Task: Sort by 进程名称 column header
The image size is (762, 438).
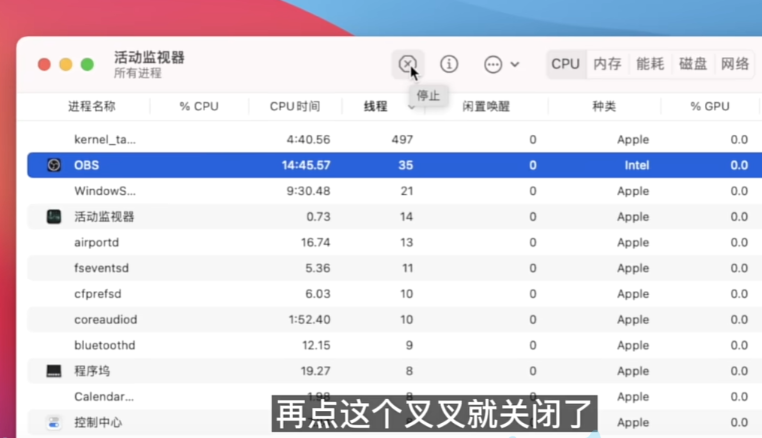Action: 92,106
